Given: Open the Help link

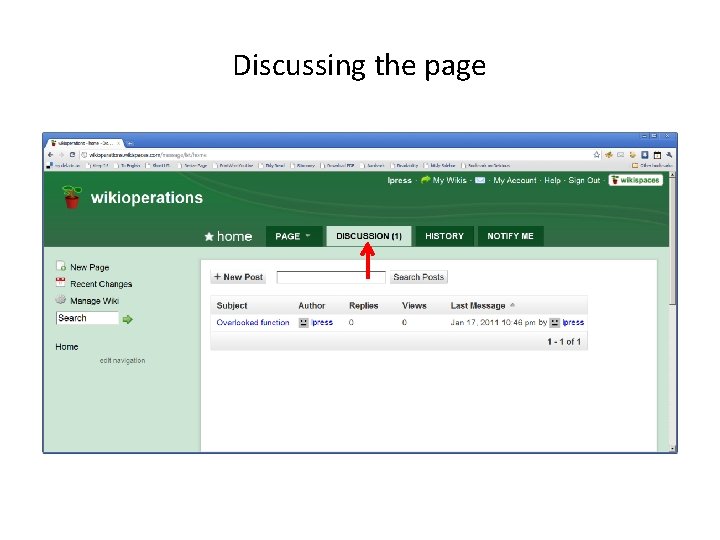Looking at the screenshot, I should point(552,180).
